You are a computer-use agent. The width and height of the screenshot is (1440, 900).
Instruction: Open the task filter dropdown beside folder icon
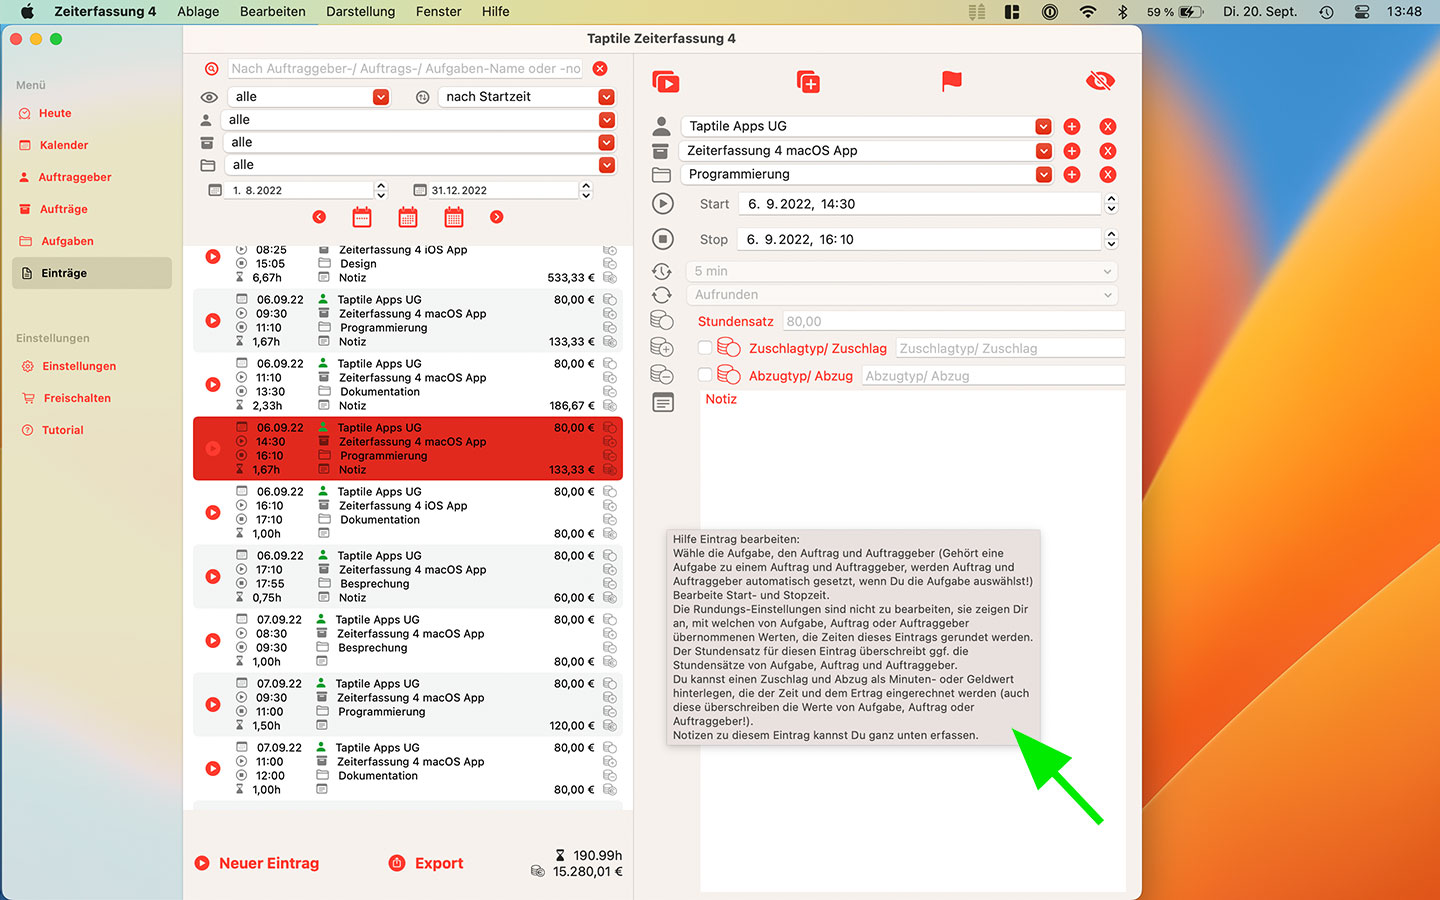coord(420,165)
